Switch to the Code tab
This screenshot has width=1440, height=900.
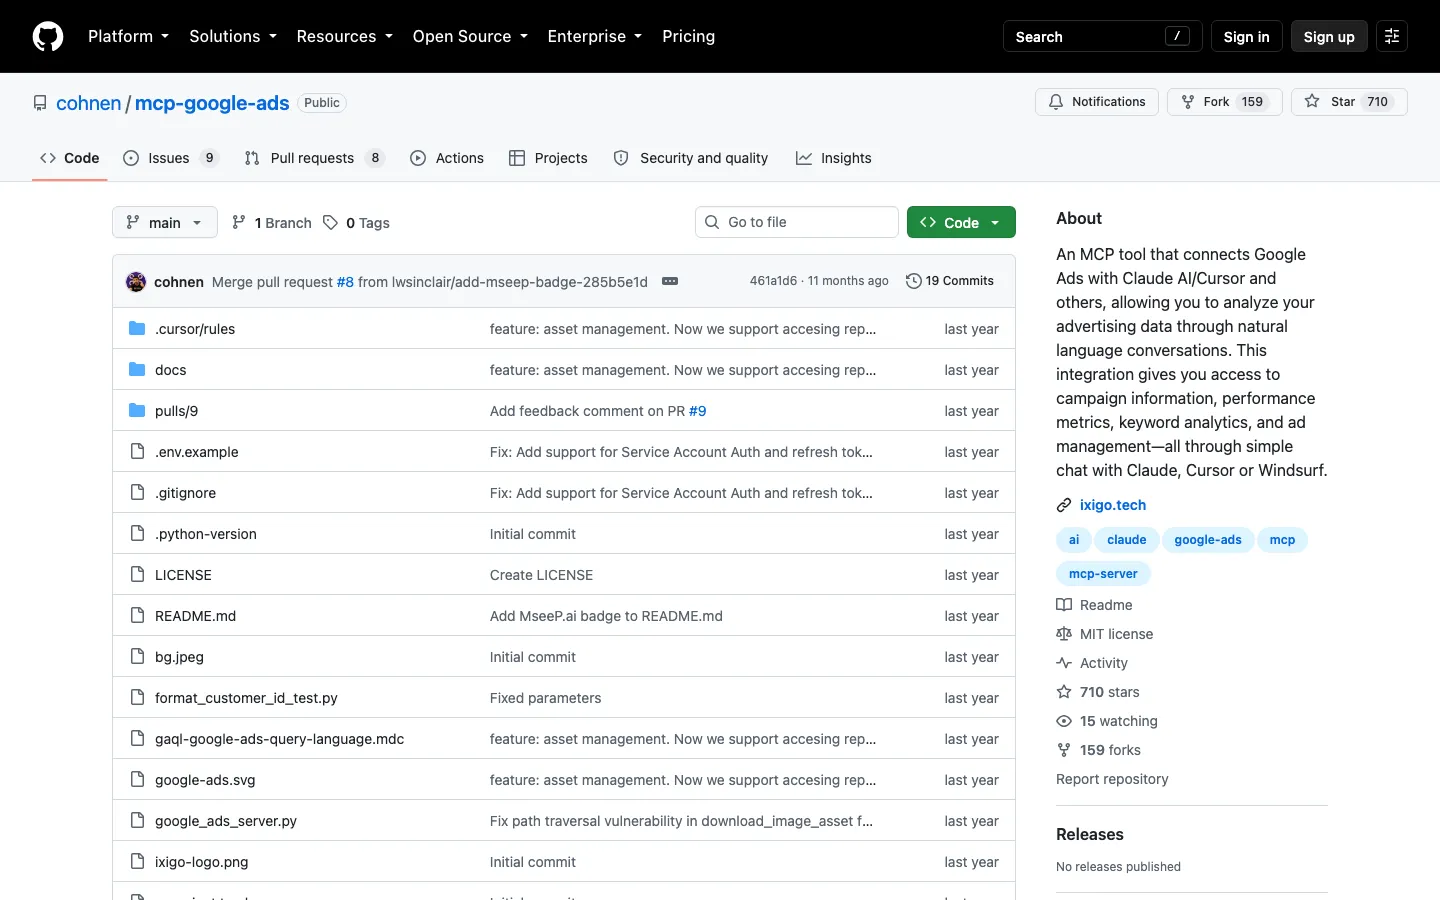(x=70, y=158)
